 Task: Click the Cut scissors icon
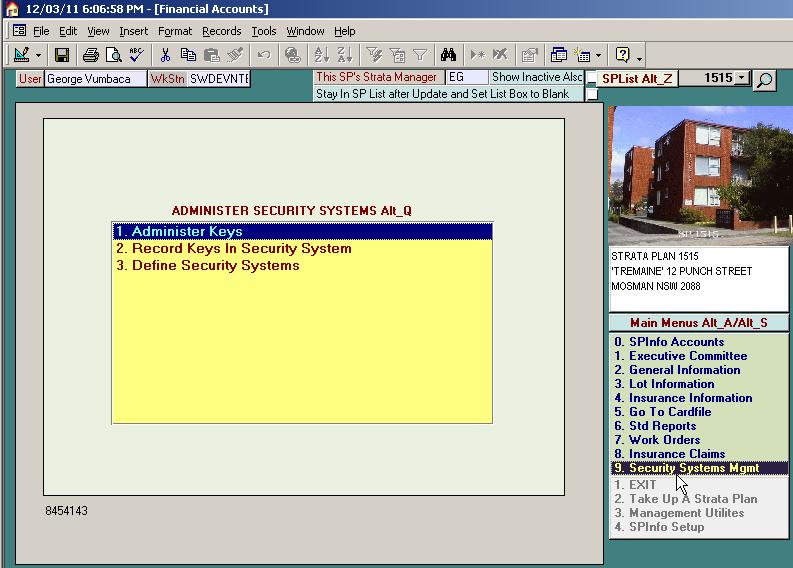coord(166,55)
